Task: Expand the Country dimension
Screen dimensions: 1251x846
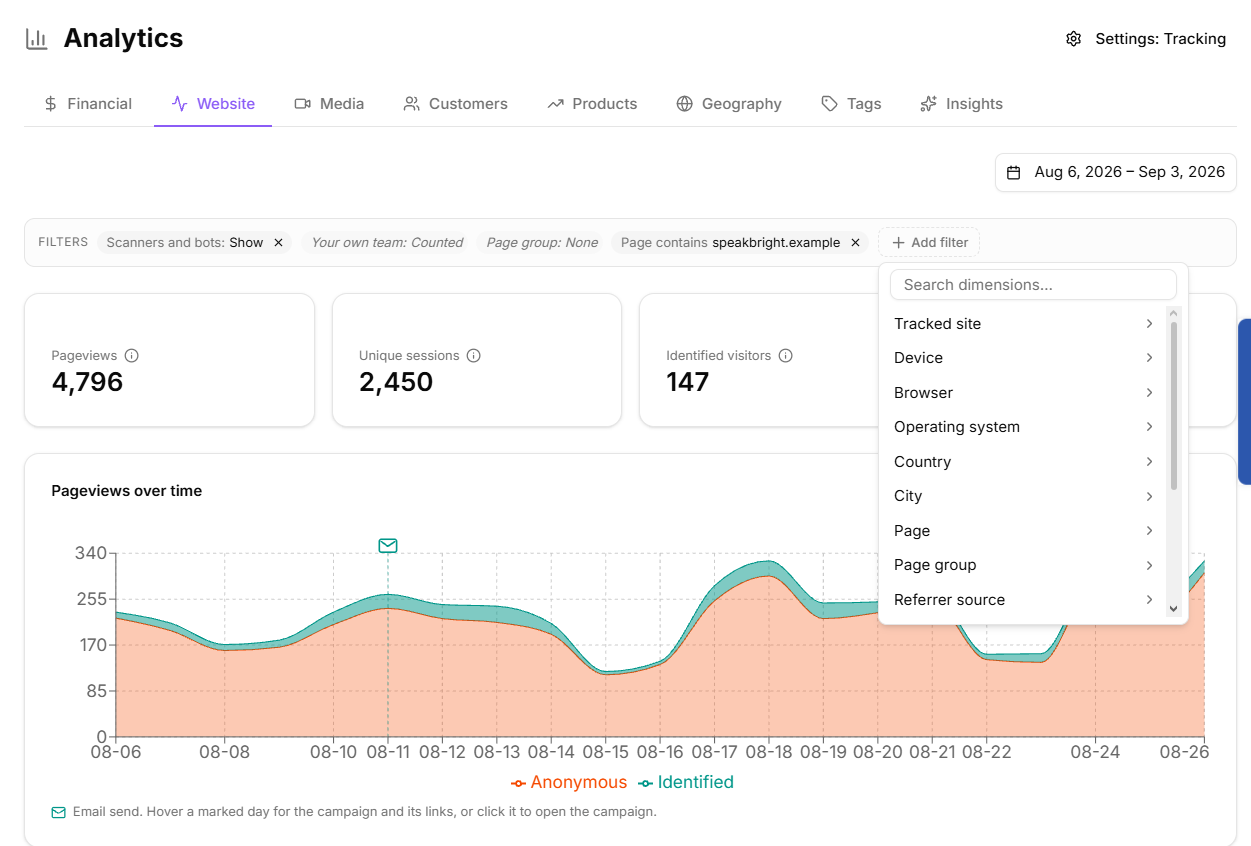Action: tap(1024, 462)
